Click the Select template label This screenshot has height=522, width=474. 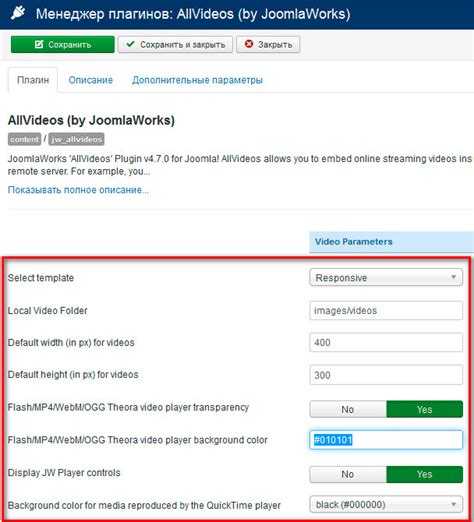tap(41, 278)
